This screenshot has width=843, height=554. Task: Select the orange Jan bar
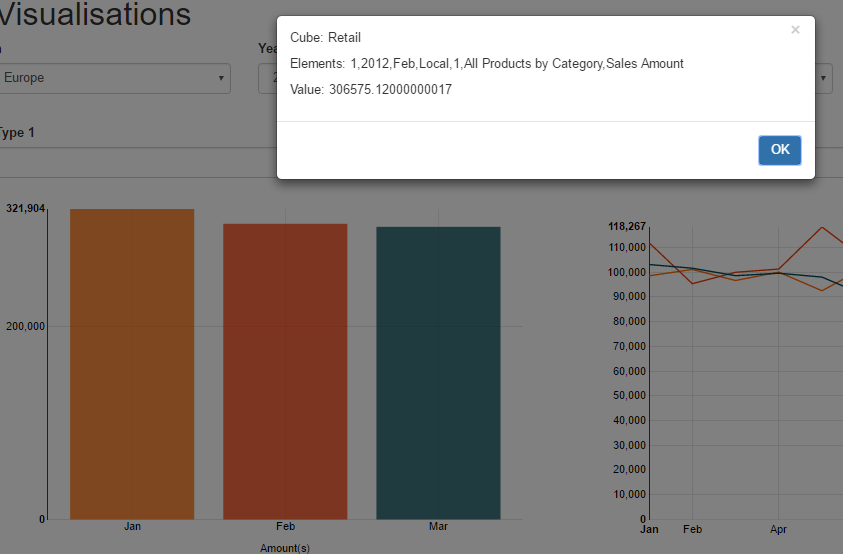pos(132,364)
